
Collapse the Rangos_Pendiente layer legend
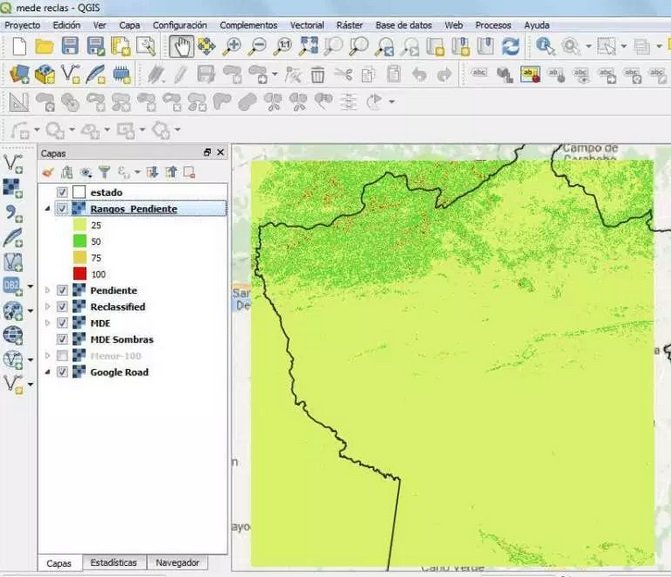pyautogui.click(x=46, y=209)
